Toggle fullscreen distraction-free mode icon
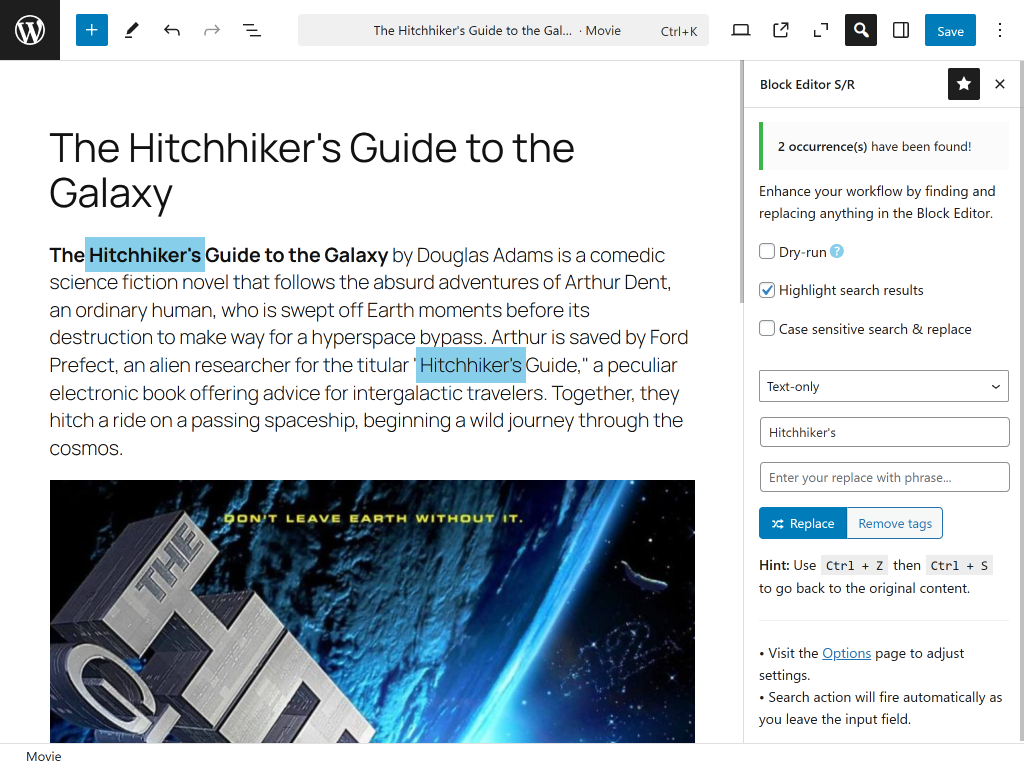This screenshot has height=768, width=1024. (821, 30)
